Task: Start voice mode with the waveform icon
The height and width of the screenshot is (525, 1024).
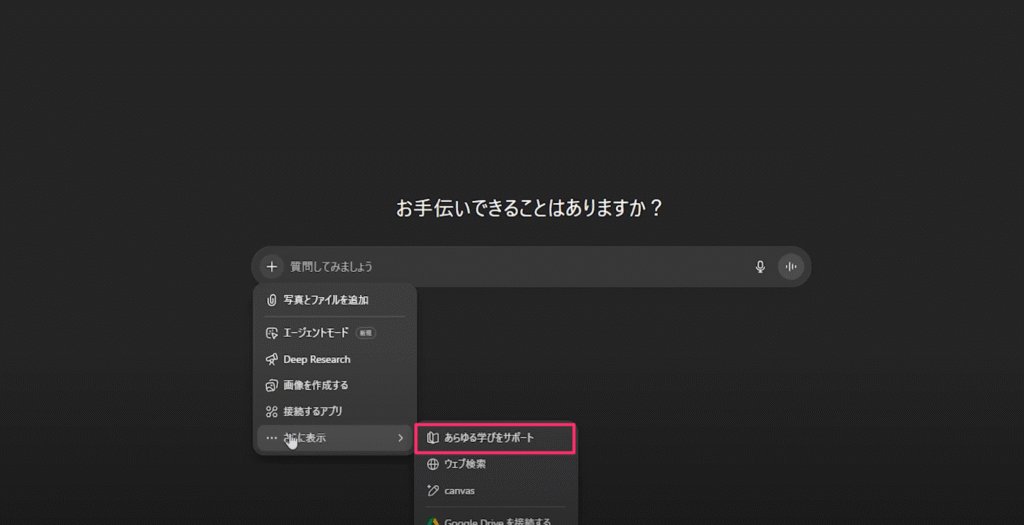Action: 791,266
